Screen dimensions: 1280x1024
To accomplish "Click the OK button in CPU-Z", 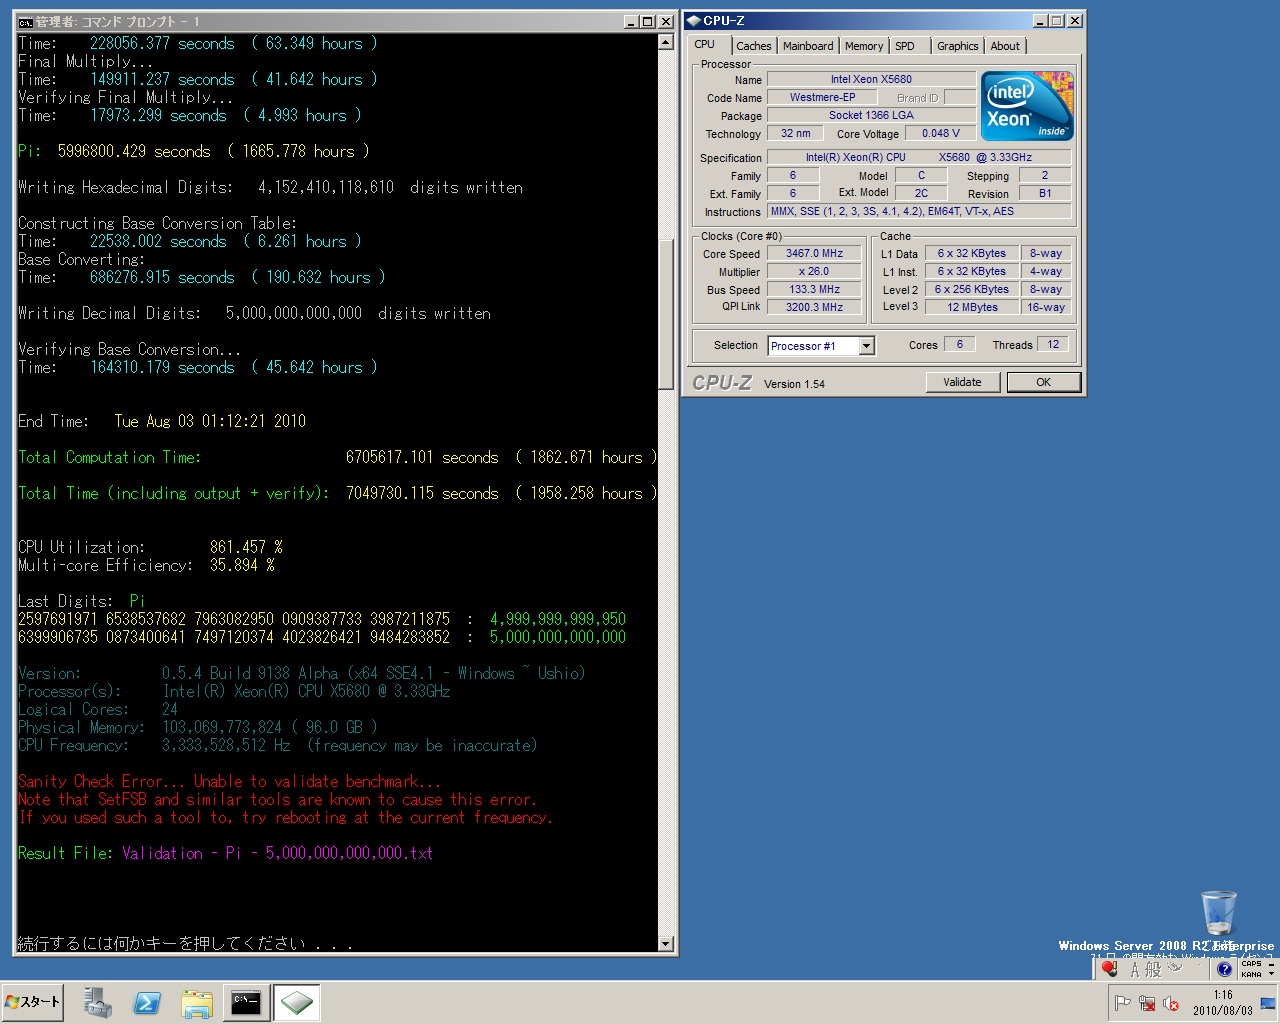I will (x=1043, y=382).
